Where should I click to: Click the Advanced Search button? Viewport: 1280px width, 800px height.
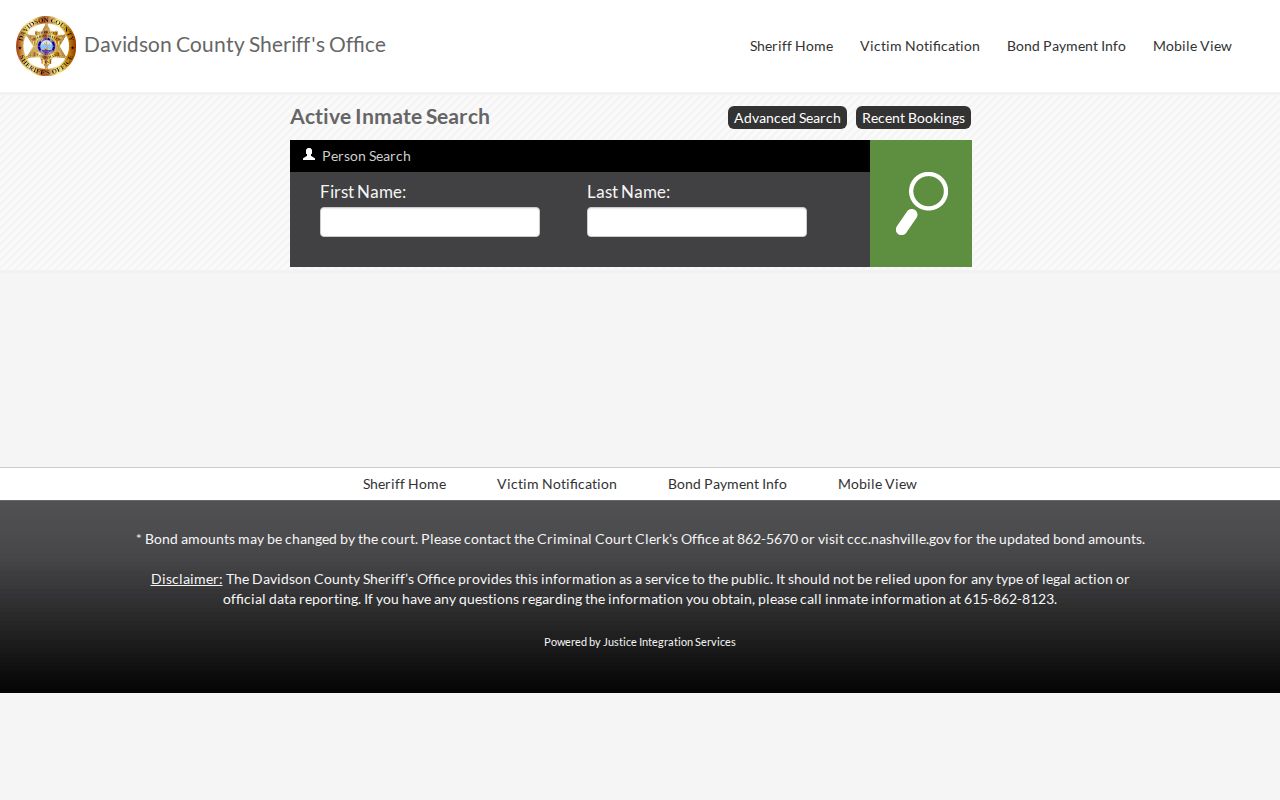(x=787, y=118)
